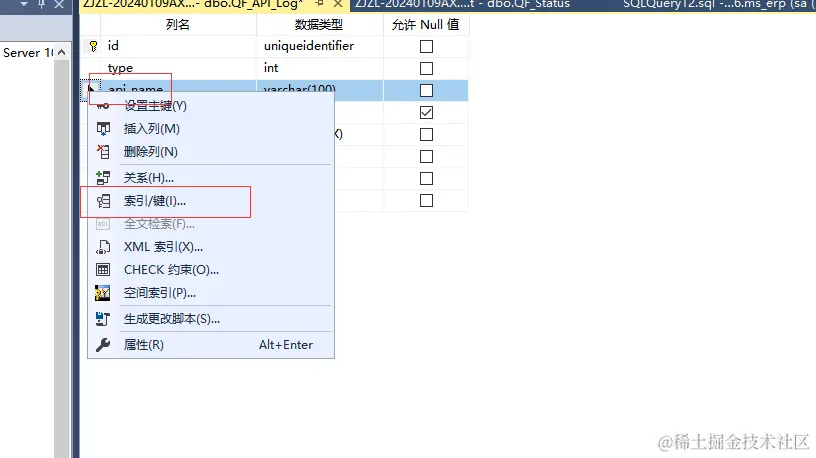Click the api_name row selector arrow

click(92, 90)
